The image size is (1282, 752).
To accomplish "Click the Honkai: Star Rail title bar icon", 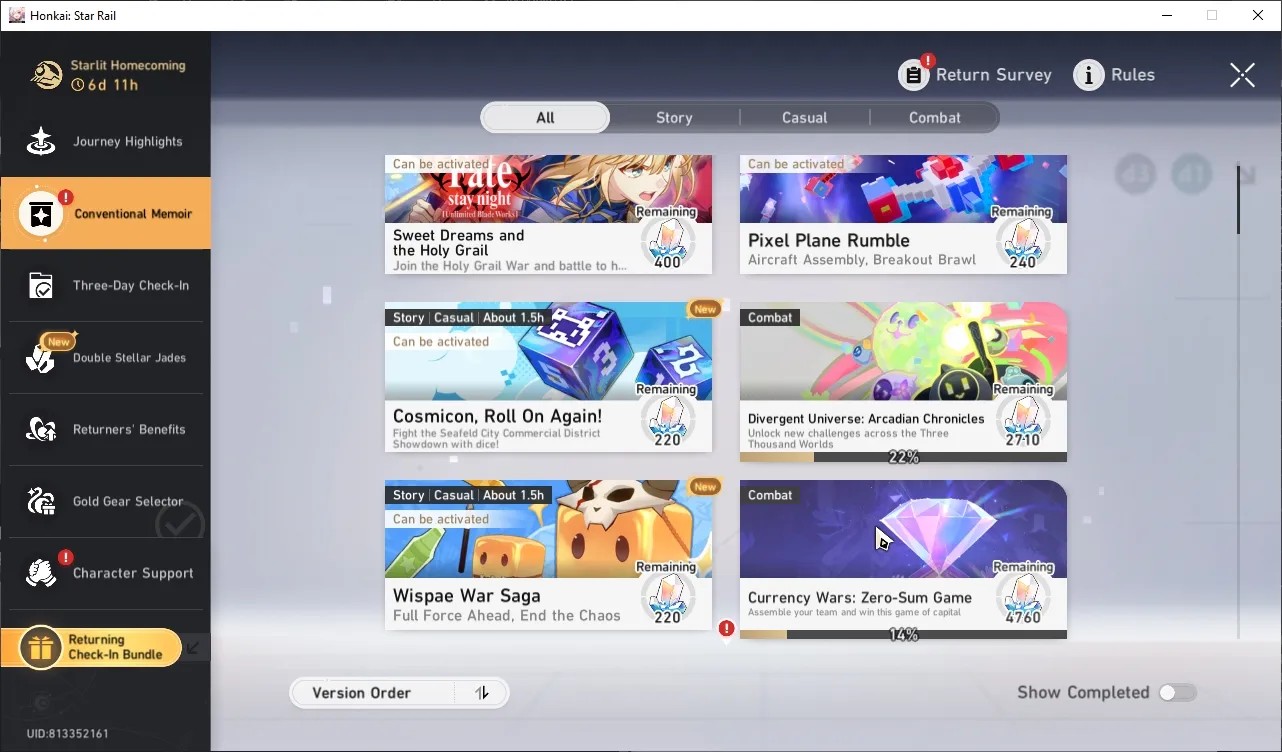I will pos(16,15).
